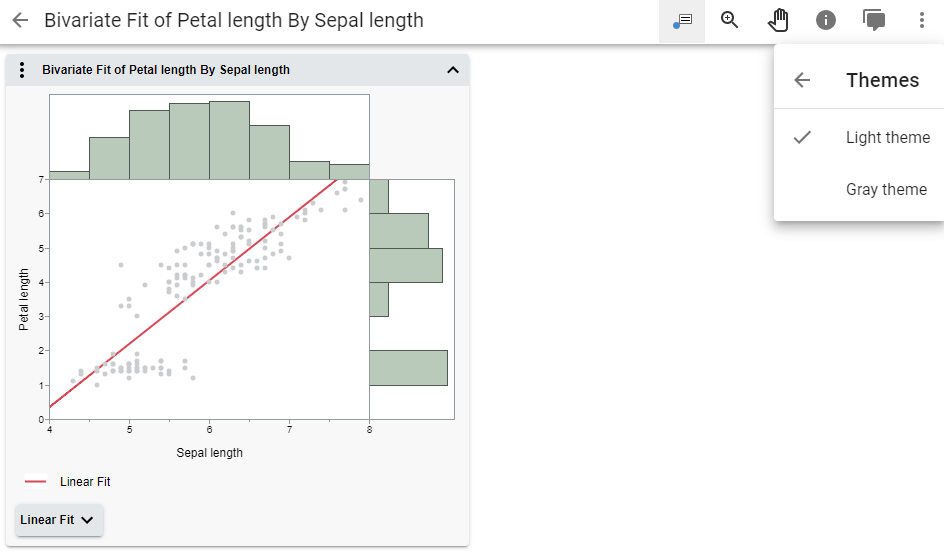Click the Petal length axis label
Viewport: 944px width, 556px height.
click(x=24, y=299)
